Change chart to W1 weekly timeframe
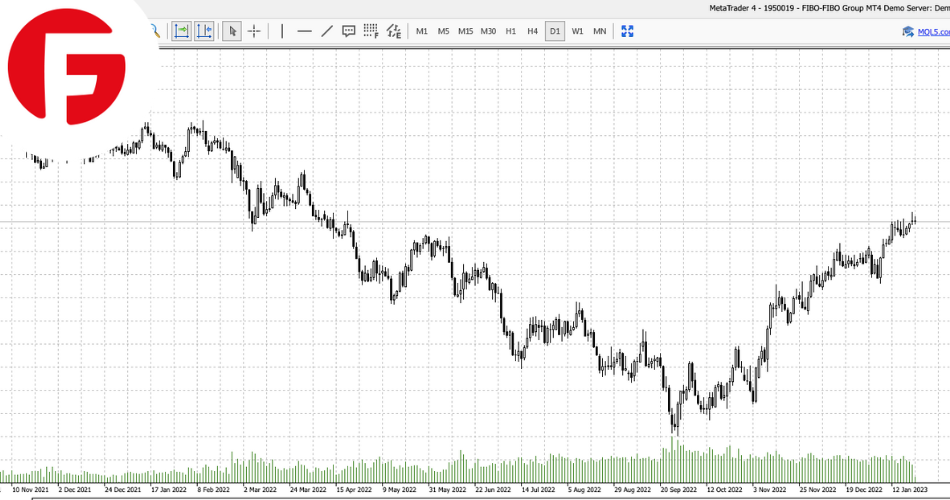The image size is (950, 500). [577, 31]
